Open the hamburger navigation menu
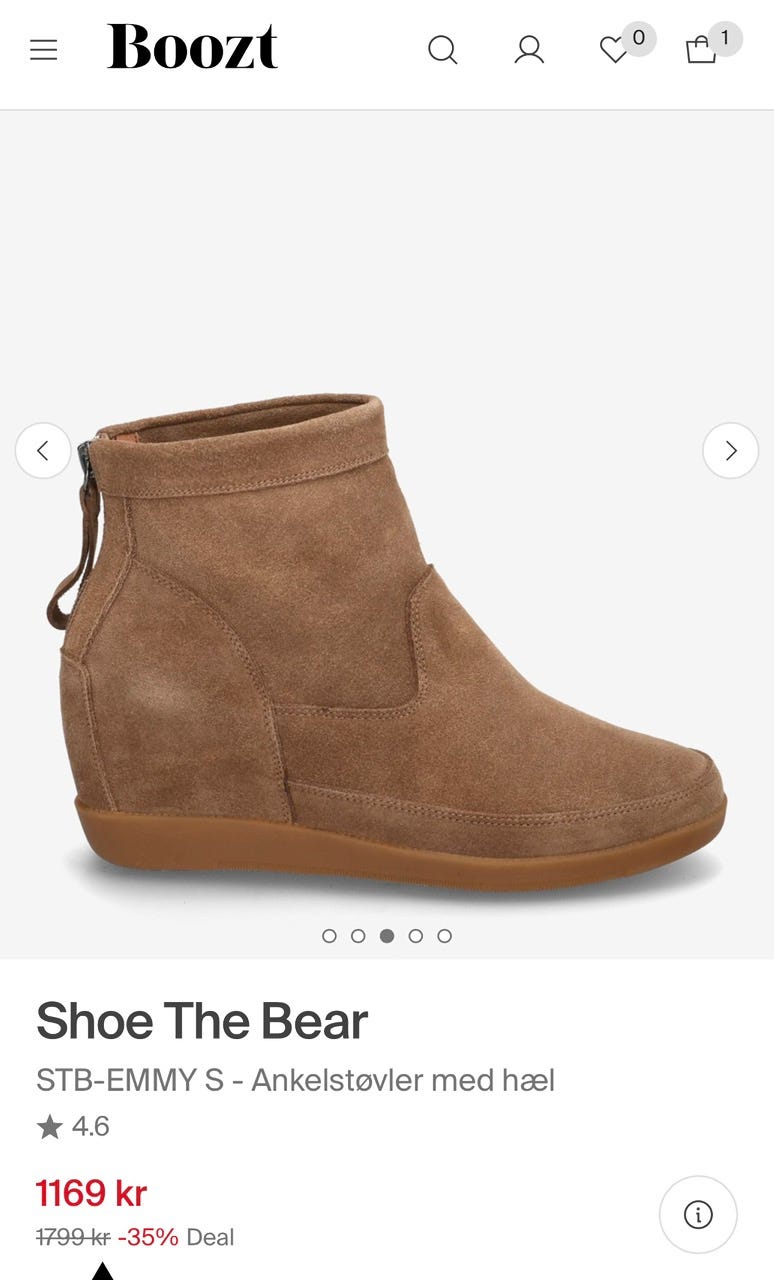This screenshot has height=1280, width=774. pyautogui.click(x=44, y=50)
